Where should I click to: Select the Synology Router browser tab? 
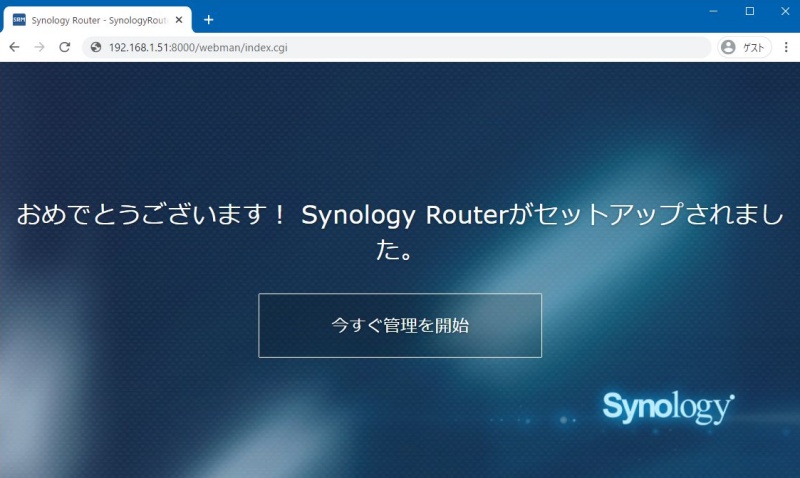(98, 20)
